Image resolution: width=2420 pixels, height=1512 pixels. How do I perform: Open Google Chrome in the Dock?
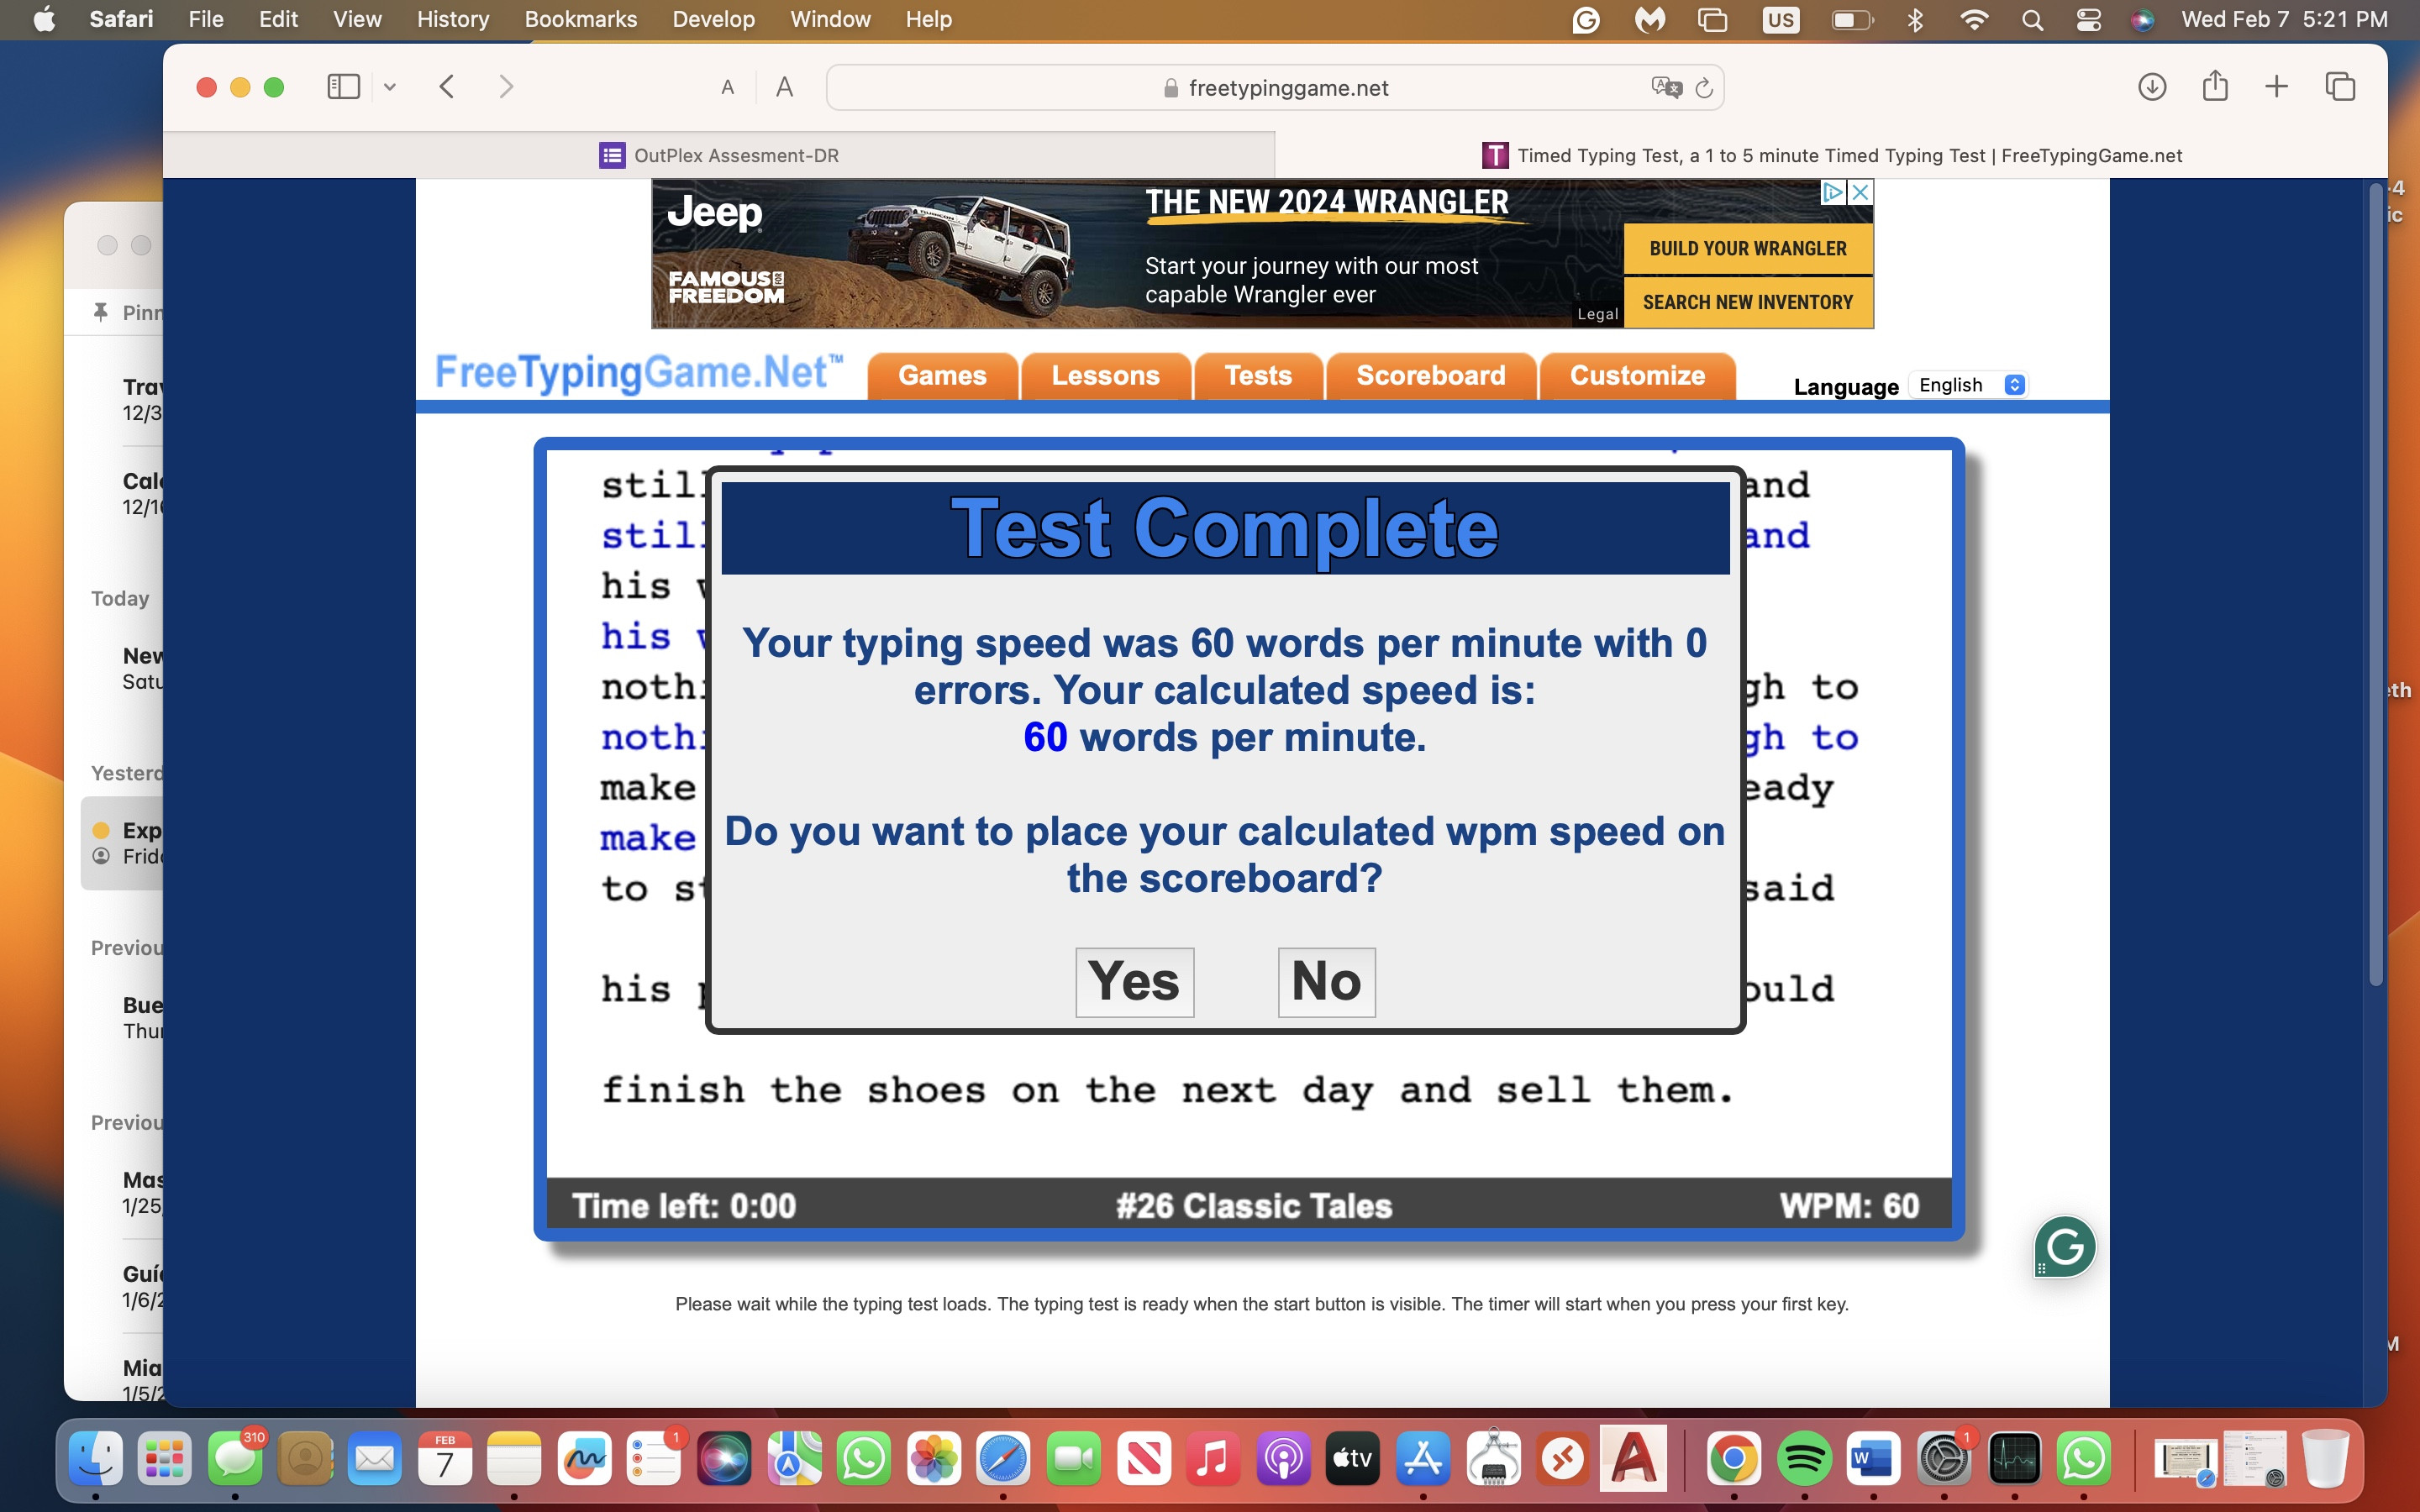pyautogui.click(x=1734, y=1459)
